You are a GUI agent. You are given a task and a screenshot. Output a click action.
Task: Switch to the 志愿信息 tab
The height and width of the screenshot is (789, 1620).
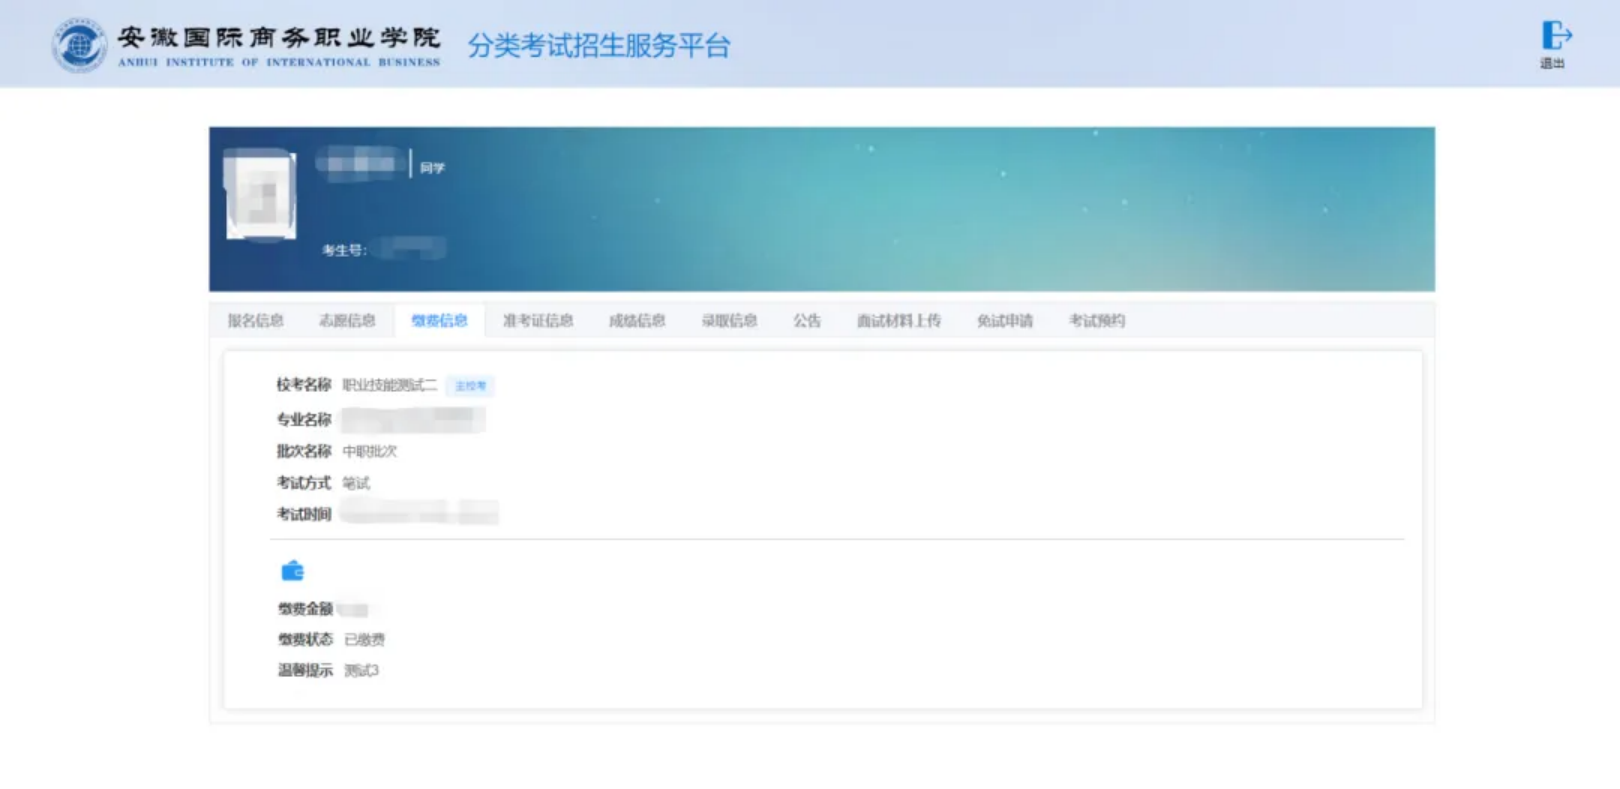click(347, 321)
